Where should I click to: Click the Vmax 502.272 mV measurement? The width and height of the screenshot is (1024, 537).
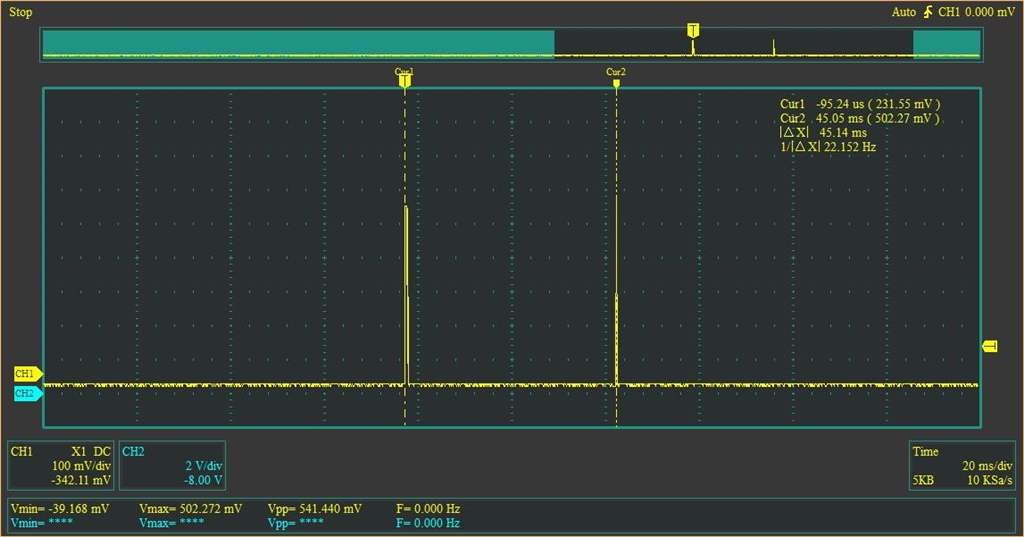[x=190, y=508]
